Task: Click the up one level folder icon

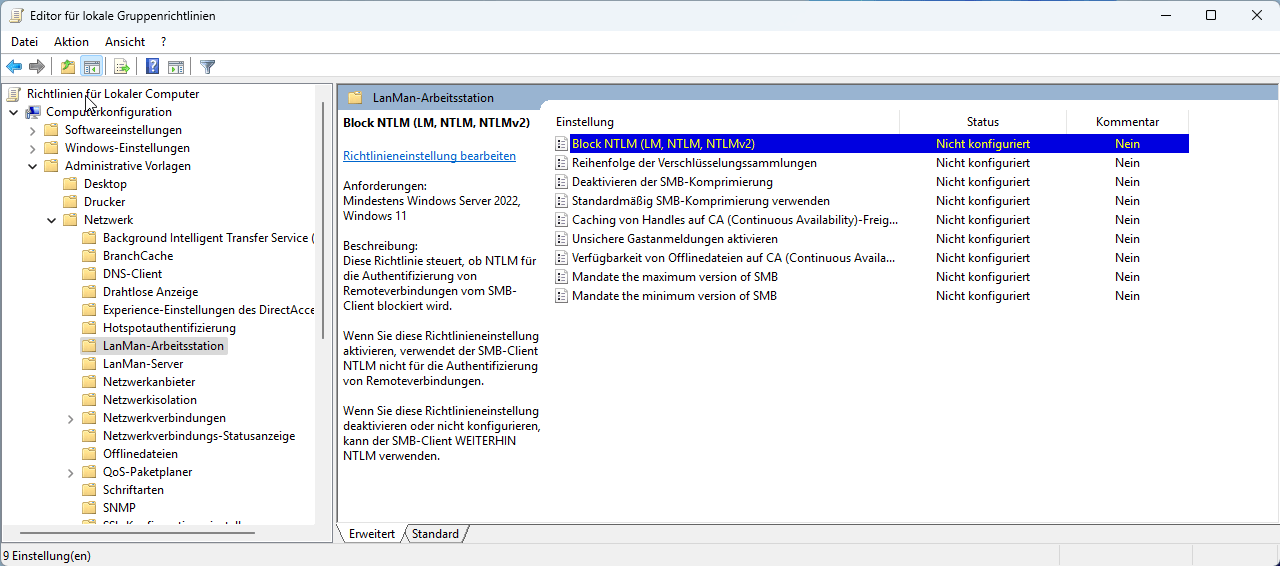Action: pyautogui.click(x=67, y=67)
